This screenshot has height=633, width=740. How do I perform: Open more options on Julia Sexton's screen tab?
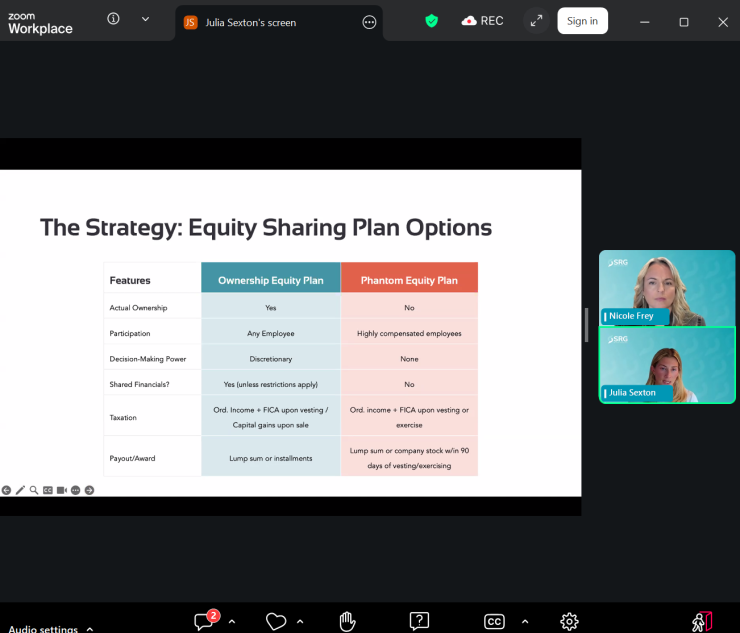pos(369,22)
